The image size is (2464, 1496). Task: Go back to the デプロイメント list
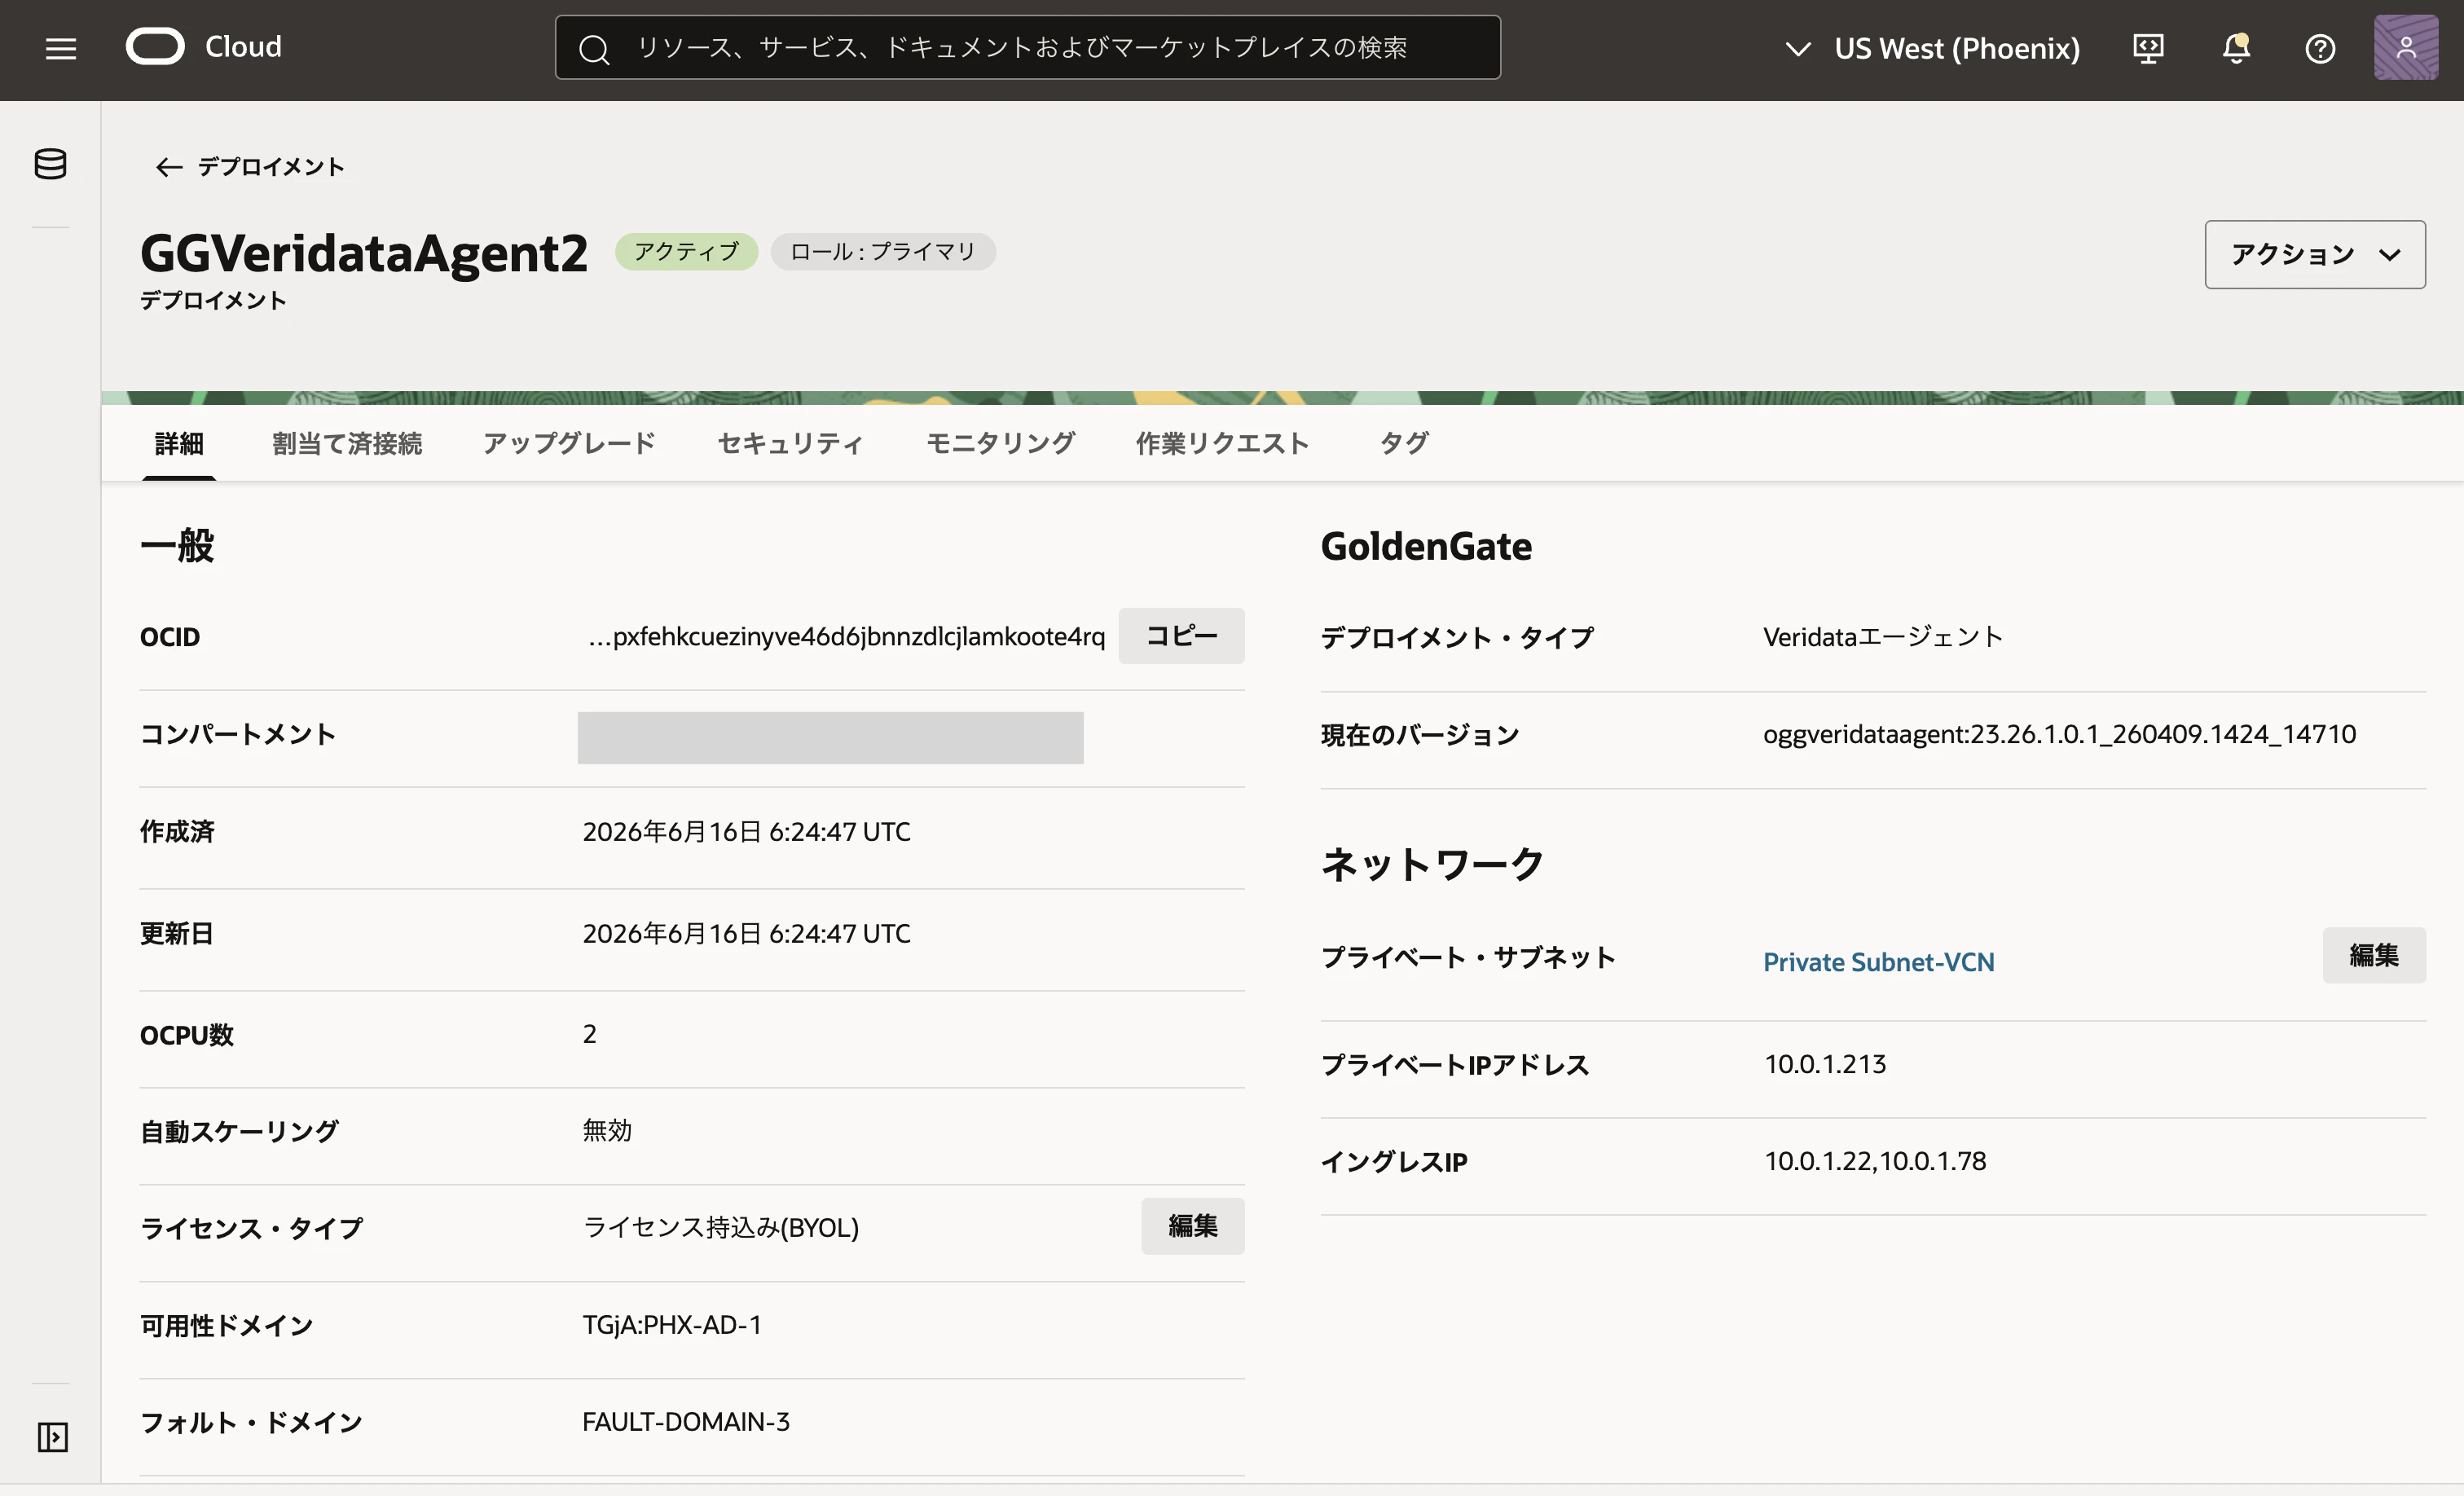coord(271,167)
